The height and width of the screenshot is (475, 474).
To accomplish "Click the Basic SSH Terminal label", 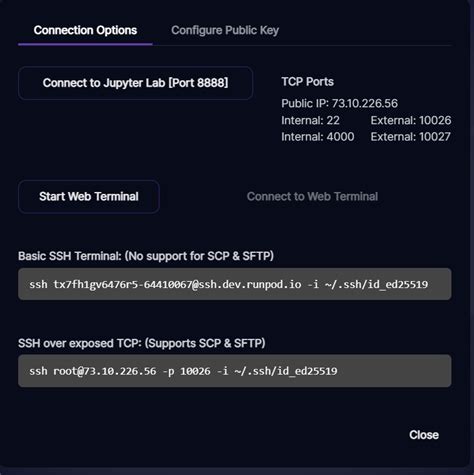I will pos(146,256).
